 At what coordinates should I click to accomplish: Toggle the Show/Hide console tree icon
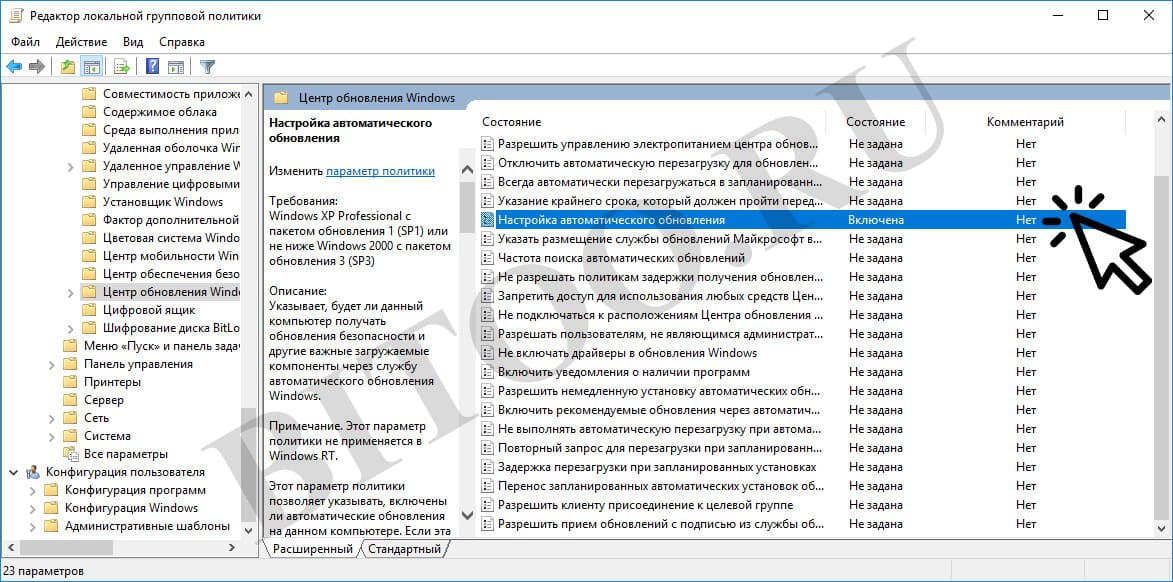[x=91, y=67]
